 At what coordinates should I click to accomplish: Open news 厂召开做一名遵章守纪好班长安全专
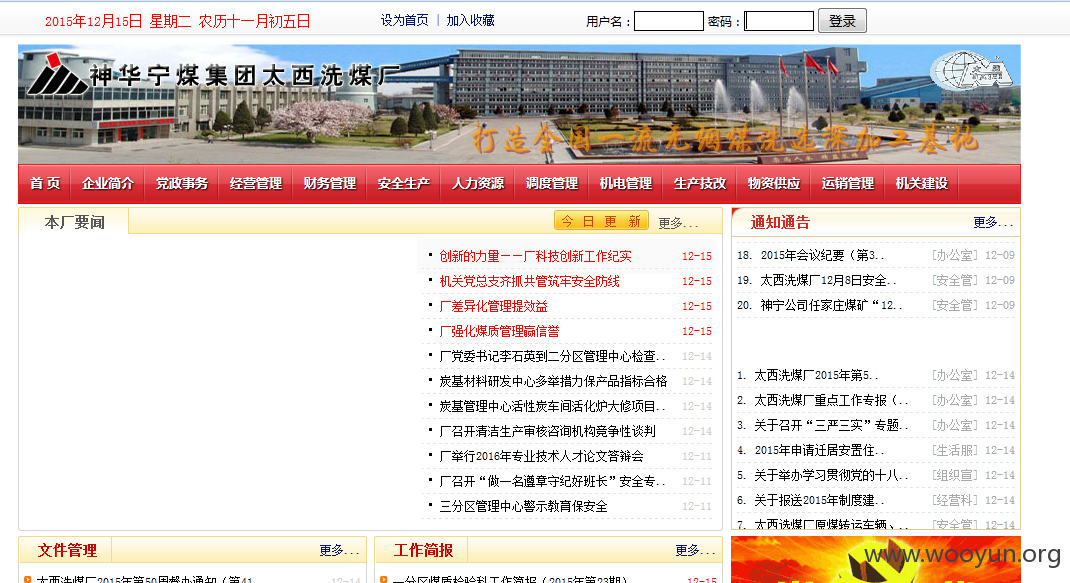click(x=552, y=481)
